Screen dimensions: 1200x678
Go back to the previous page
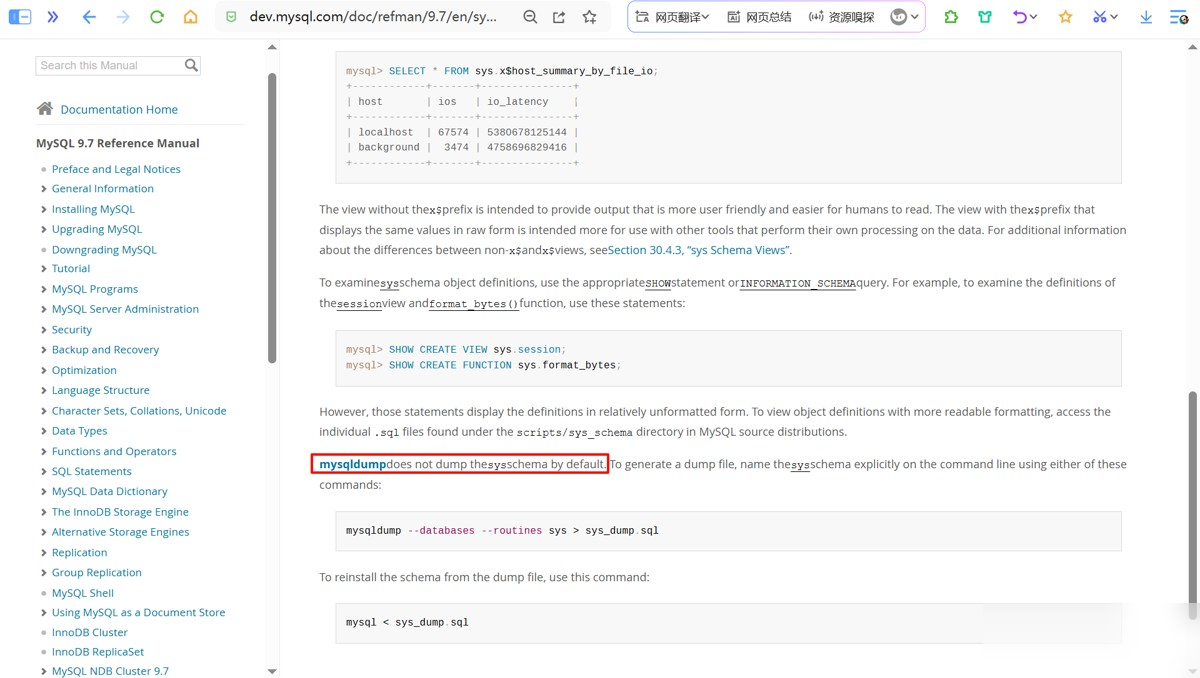pos(89,17)
